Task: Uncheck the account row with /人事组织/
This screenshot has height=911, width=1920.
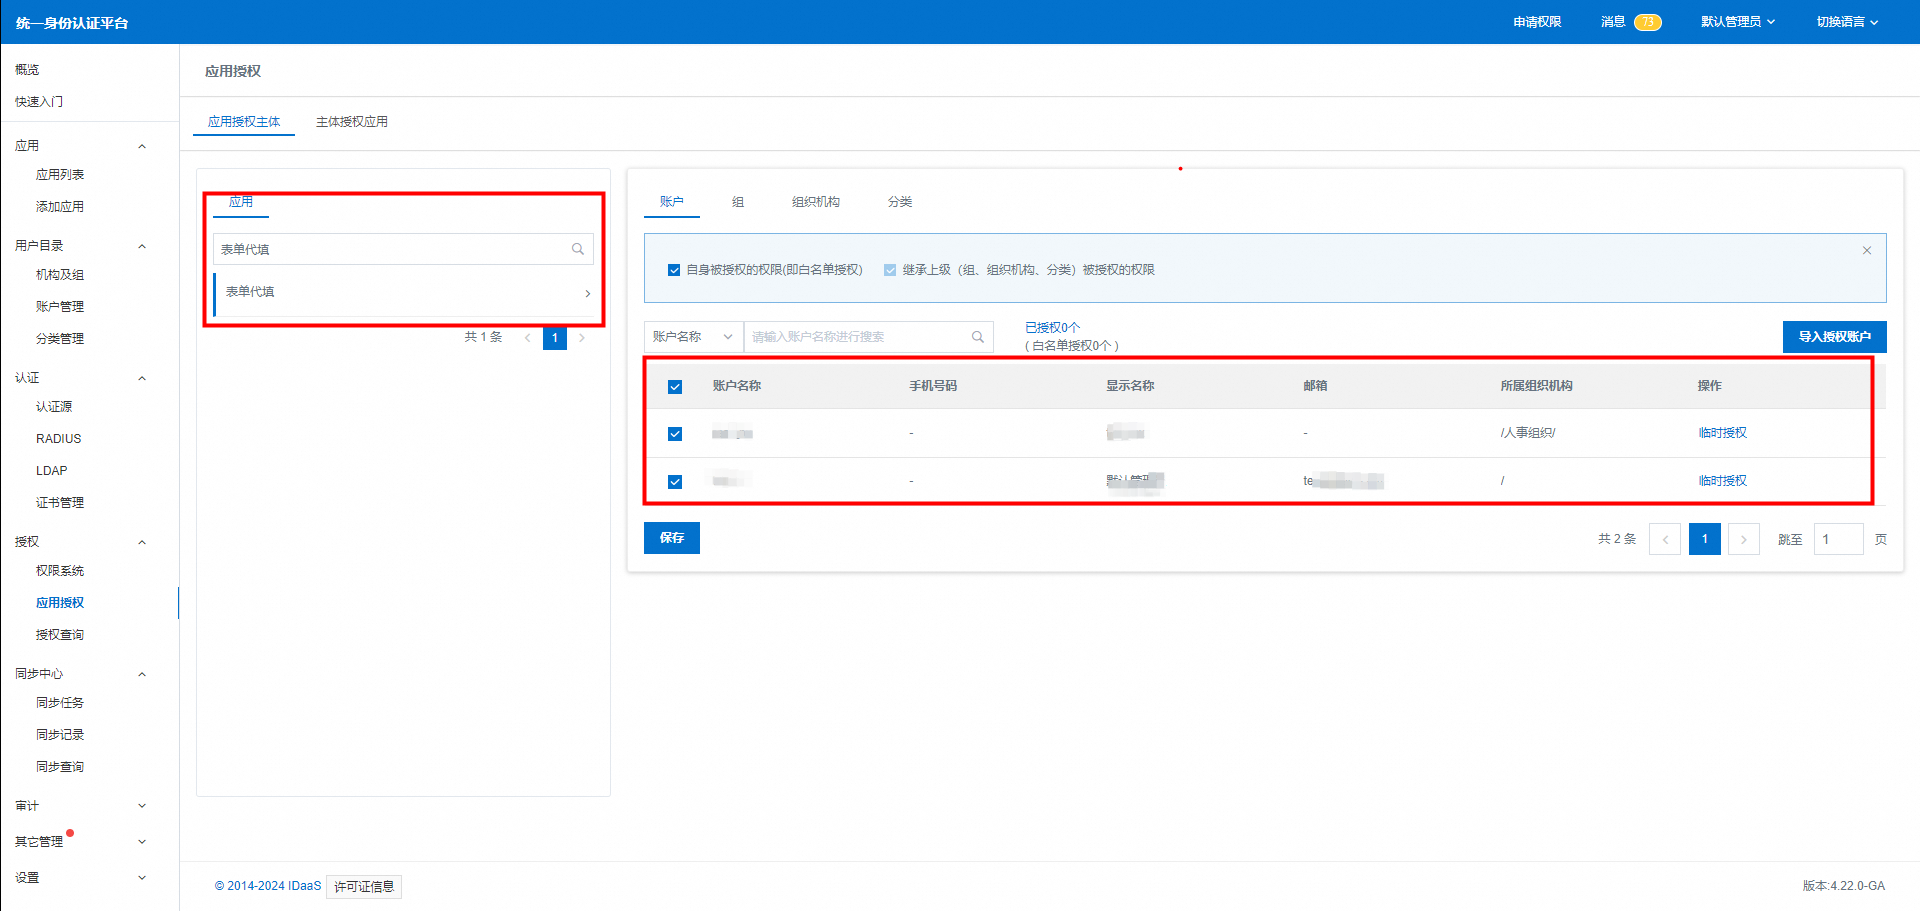Action: pos(675,434)
